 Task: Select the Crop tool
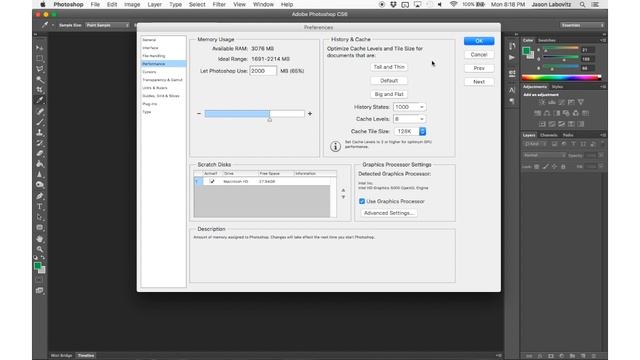pos(40,89)
